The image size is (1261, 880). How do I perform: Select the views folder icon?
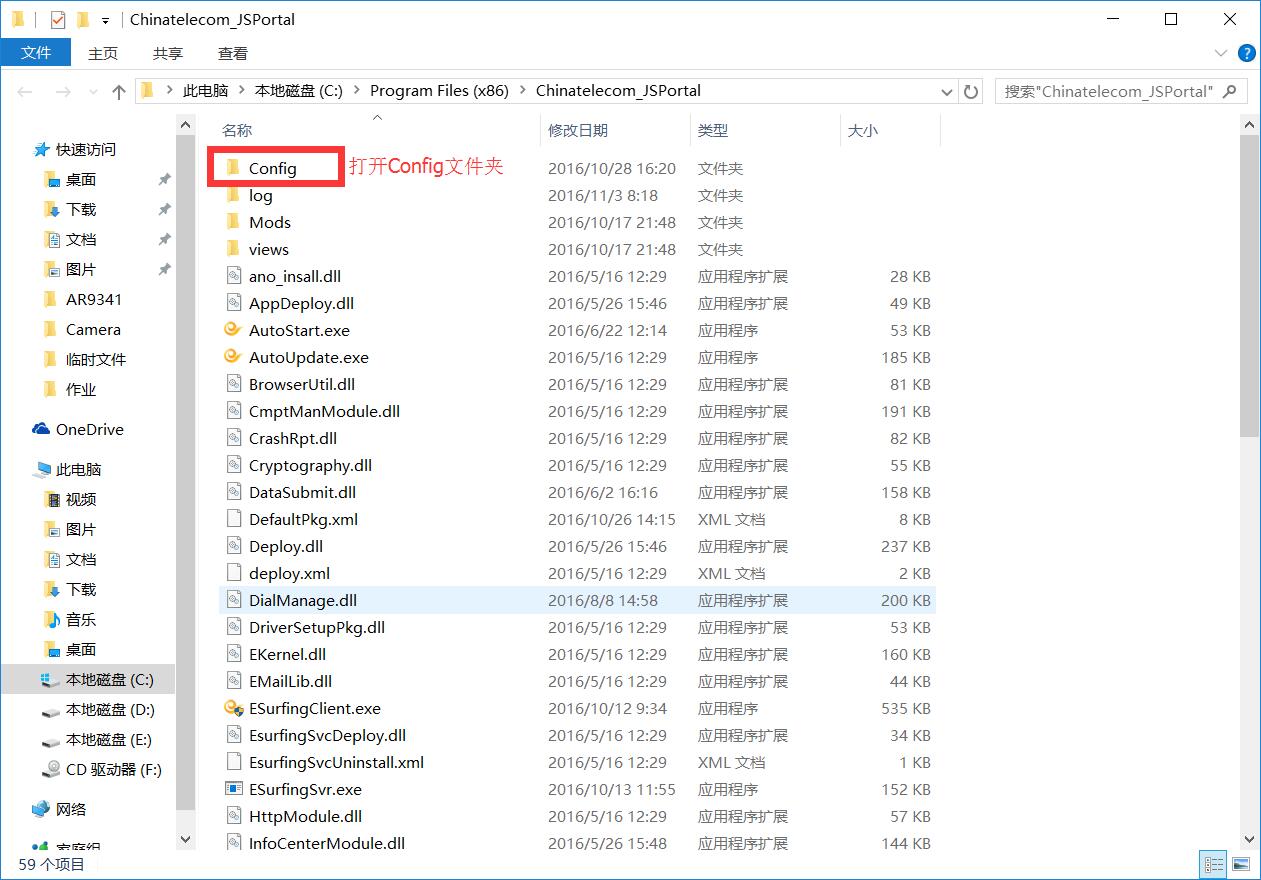pyautogui.click(x=233, y=249)
